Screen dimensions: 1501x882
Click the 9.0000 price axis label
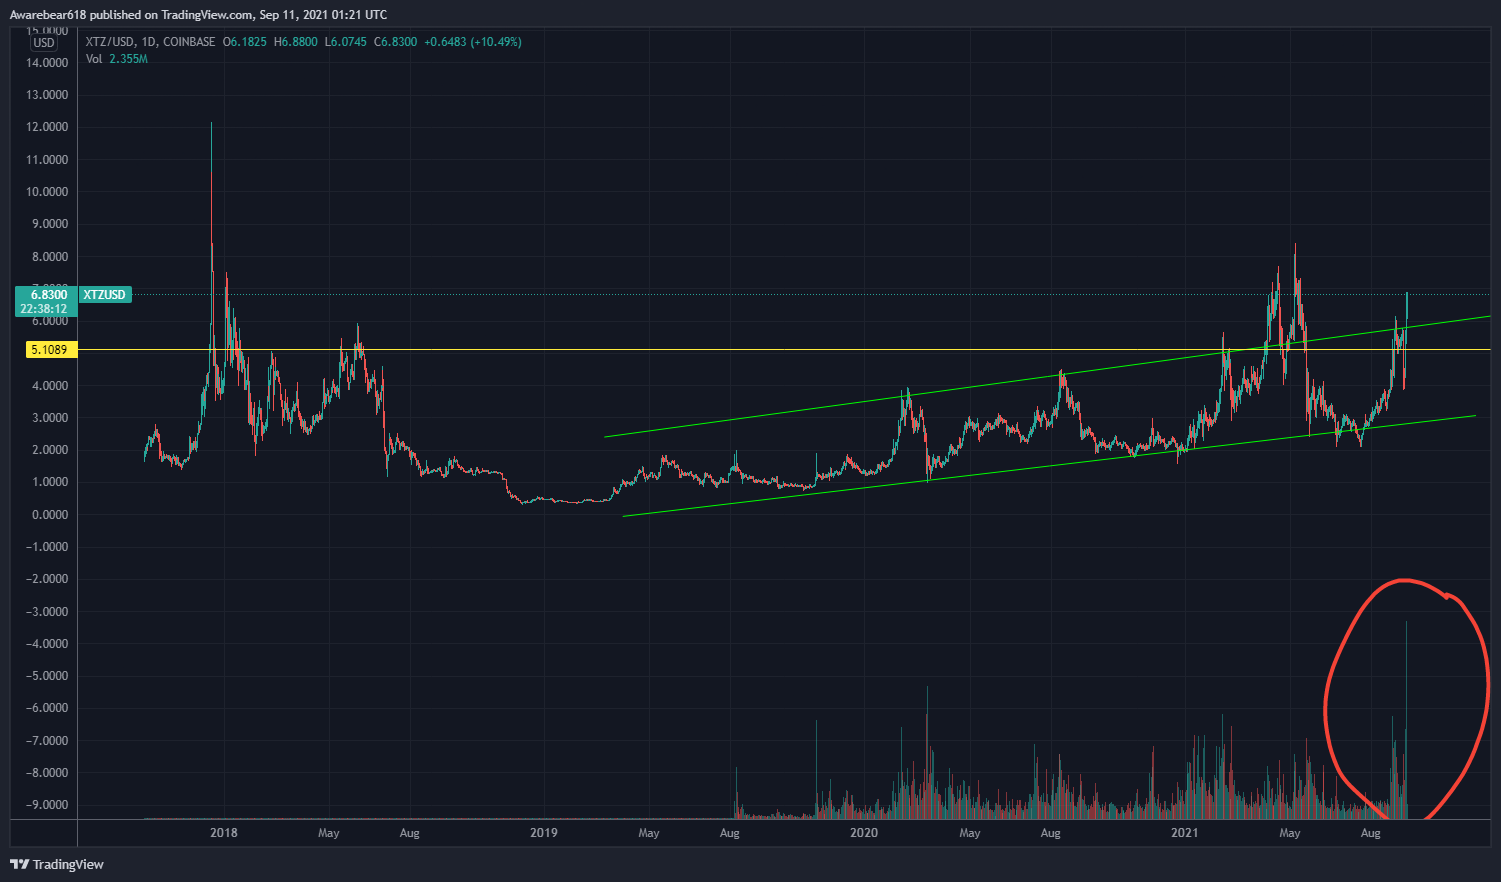click(49, 224)
